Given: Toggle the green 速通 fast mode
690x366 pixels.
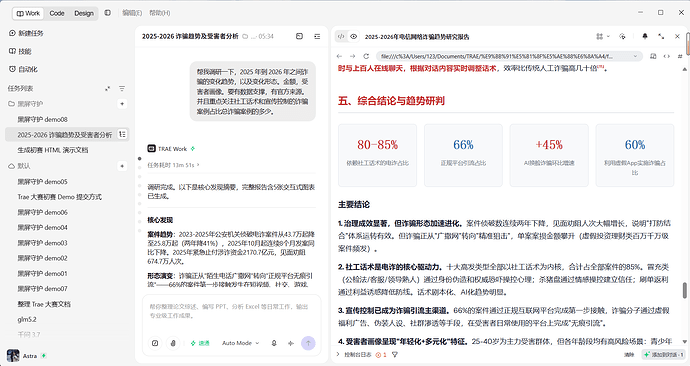Looking at the screenshot, I should click(x=200, y=343).
